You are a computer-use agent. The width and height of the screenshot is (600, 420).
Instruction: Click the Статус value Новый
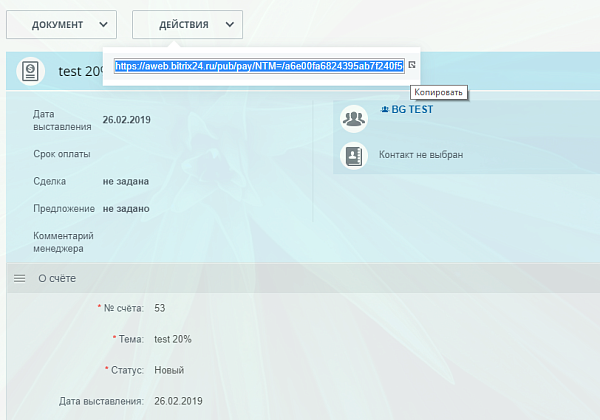(x=169, y=370)
